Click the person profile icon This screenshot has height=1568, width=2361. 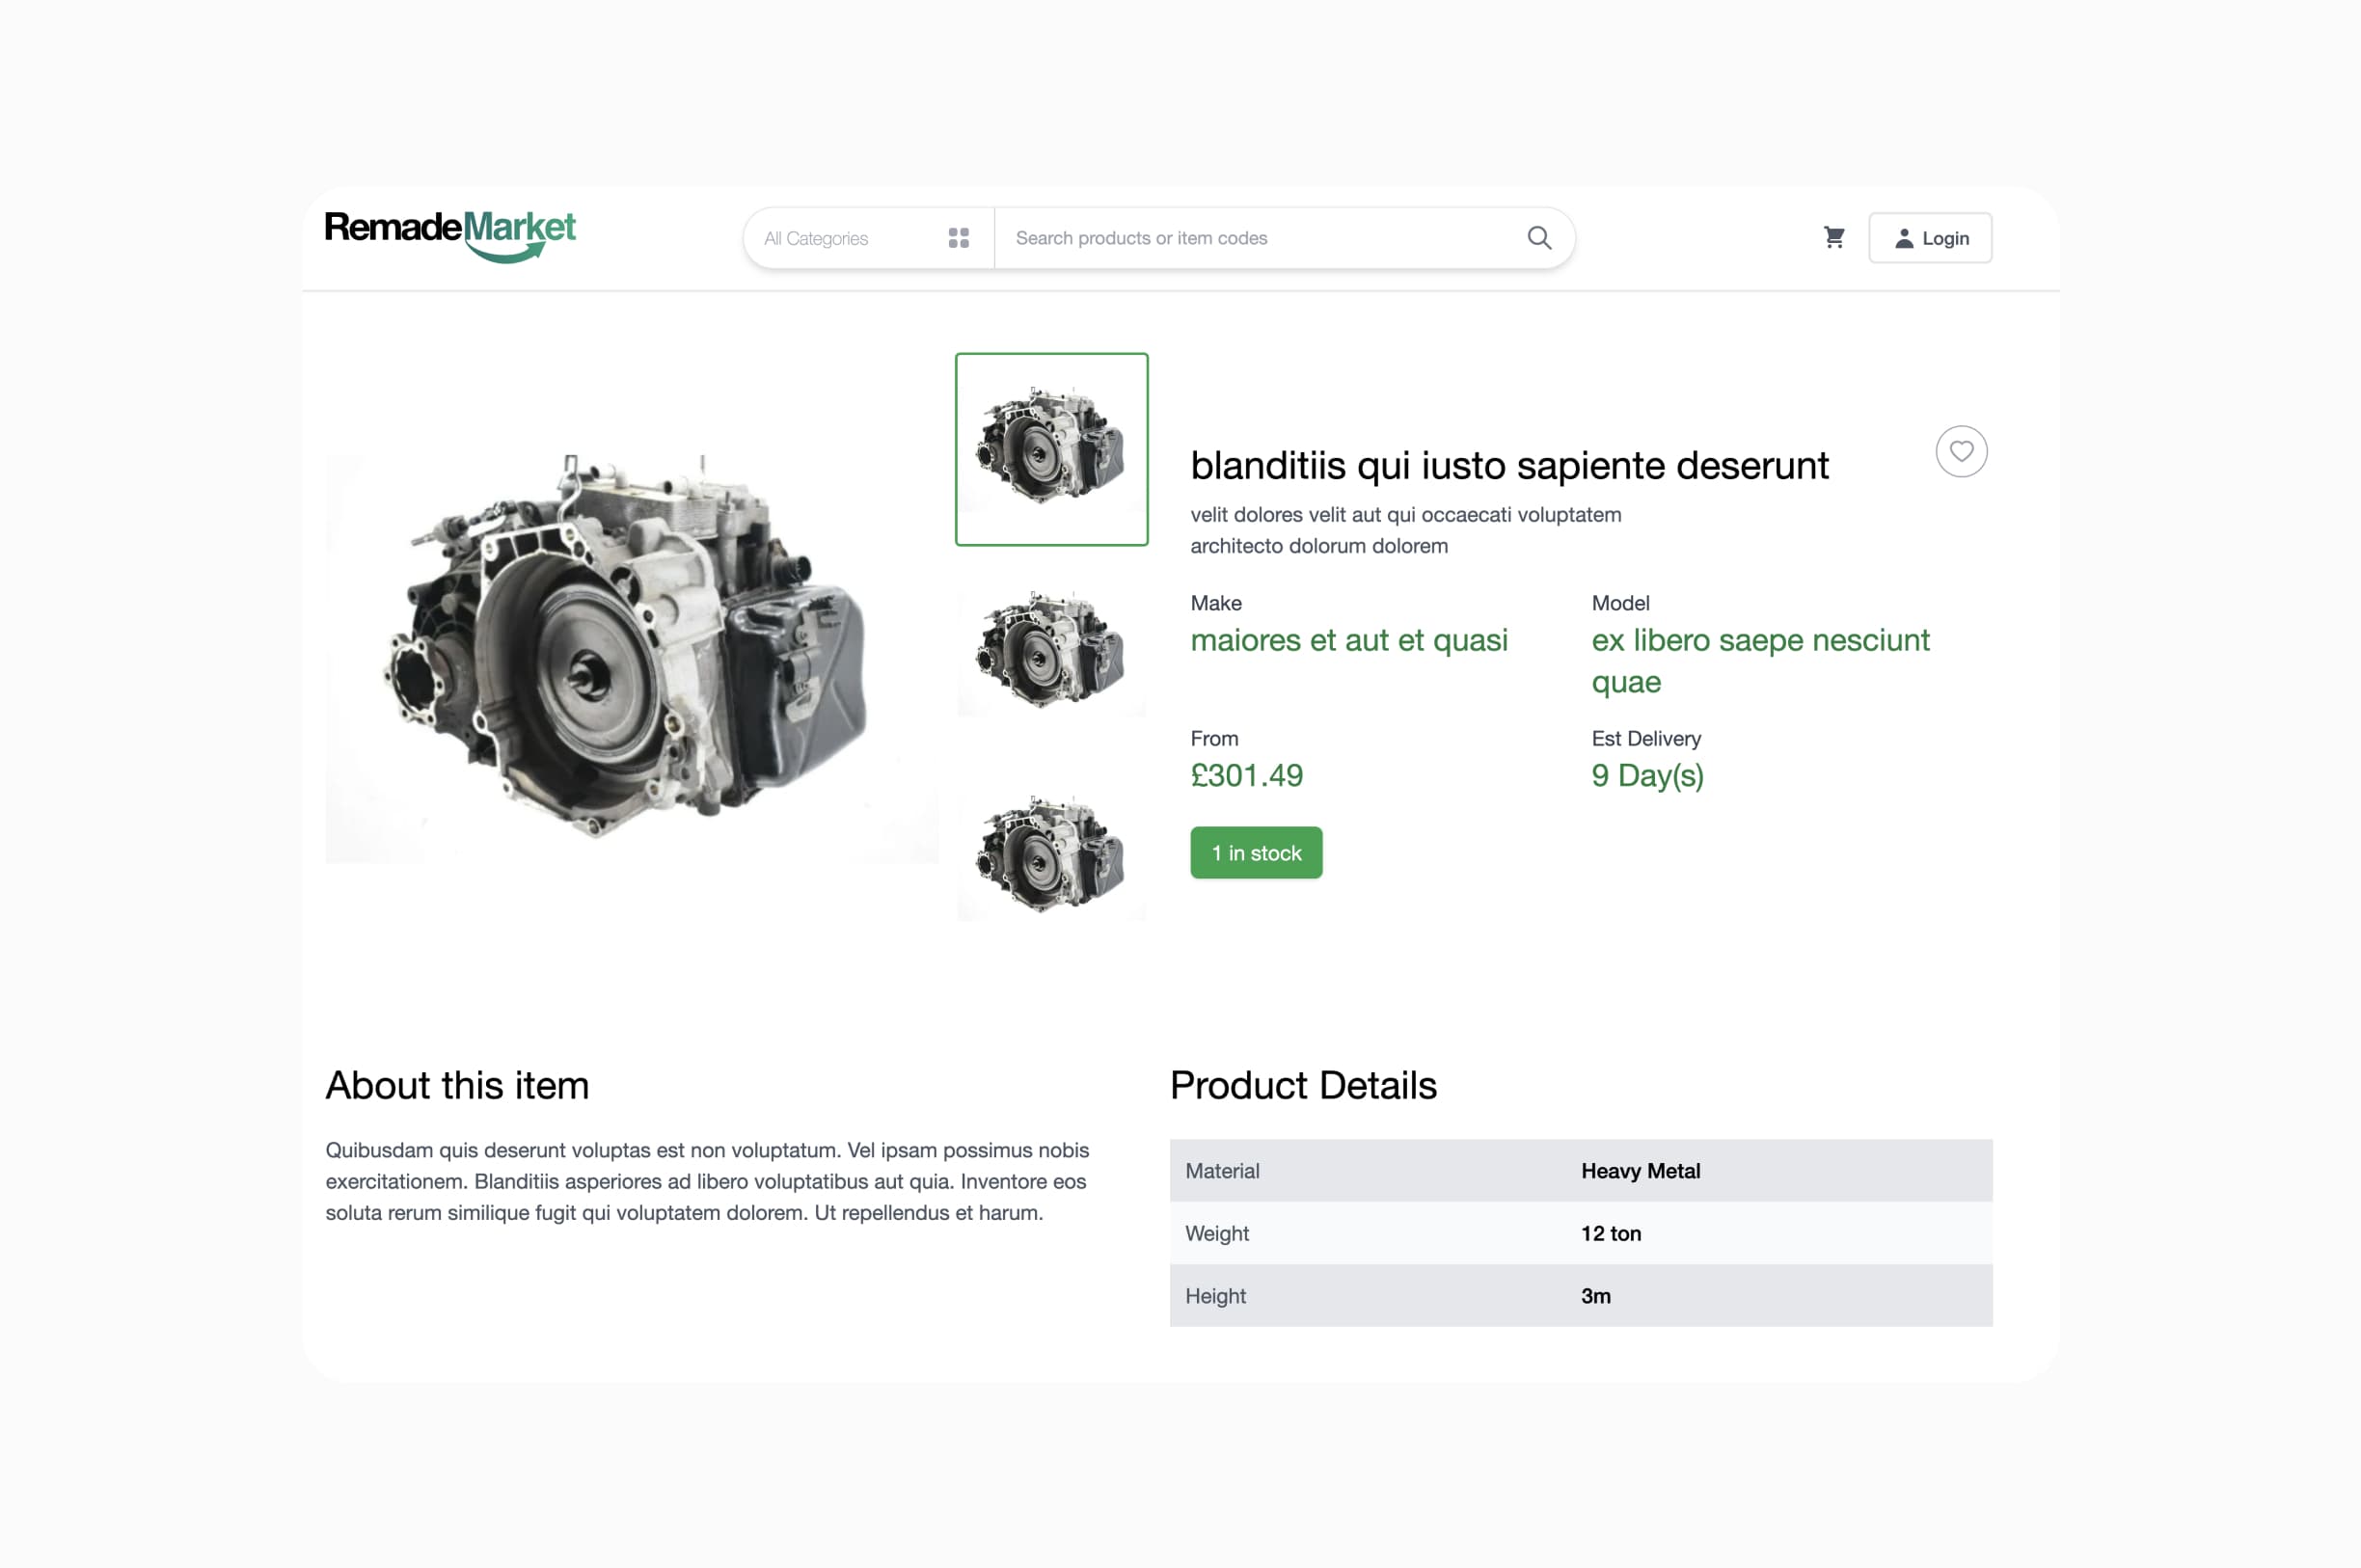click(x=1904, y=238)
